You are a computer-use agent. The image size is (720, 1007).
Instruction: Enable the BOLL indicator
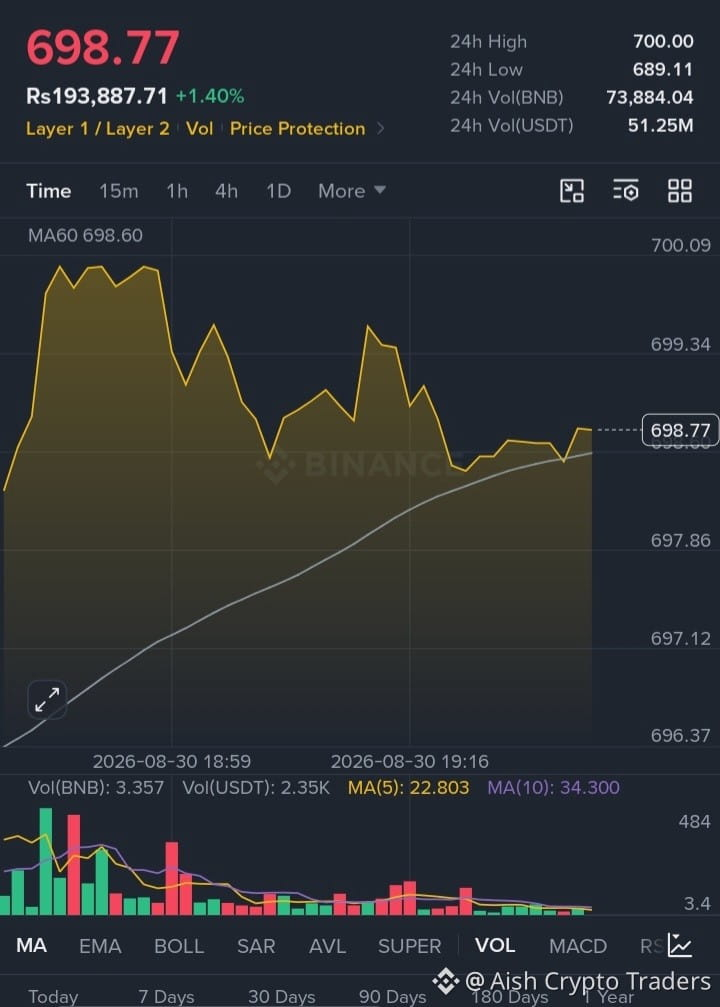click(179, 945)
